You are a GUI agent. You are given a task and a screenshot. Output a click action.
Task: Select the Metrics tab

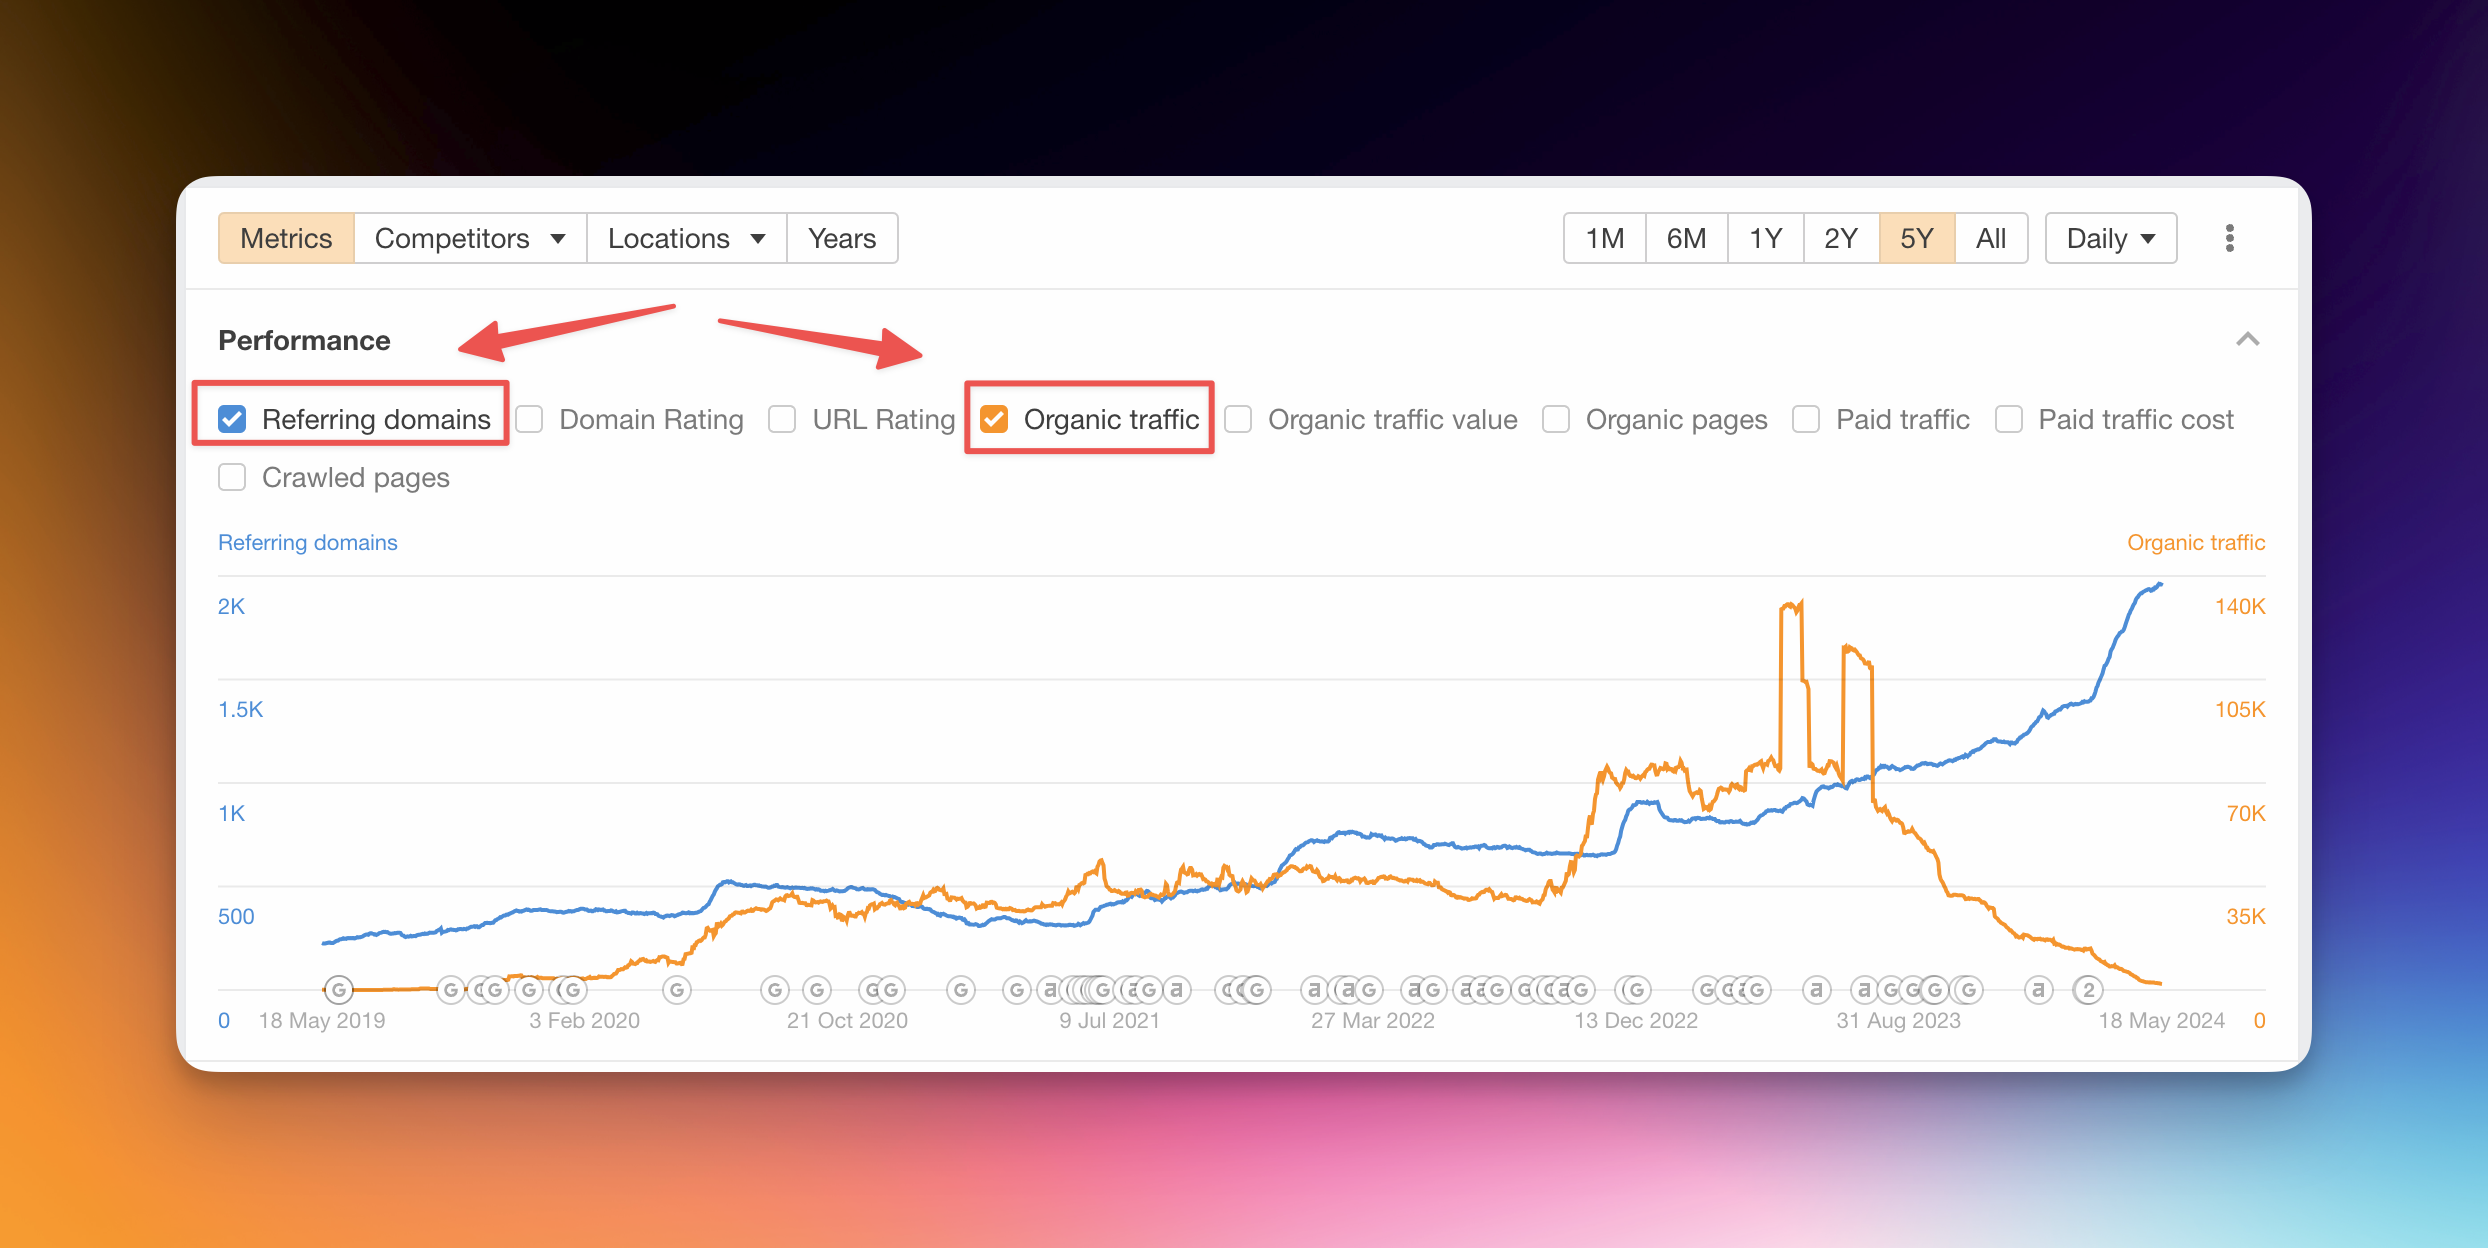[x=286, y=238]
